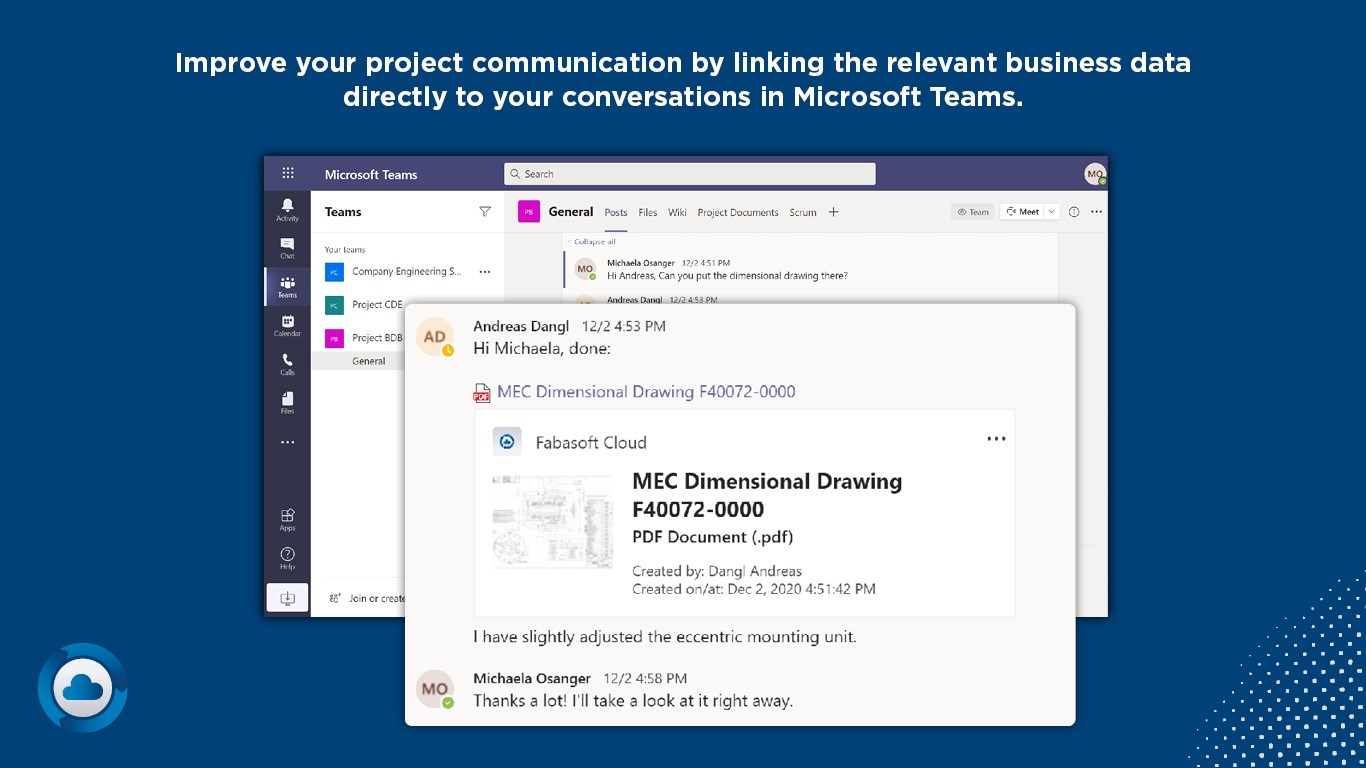Open the Wiki tab

click(677, 212)
